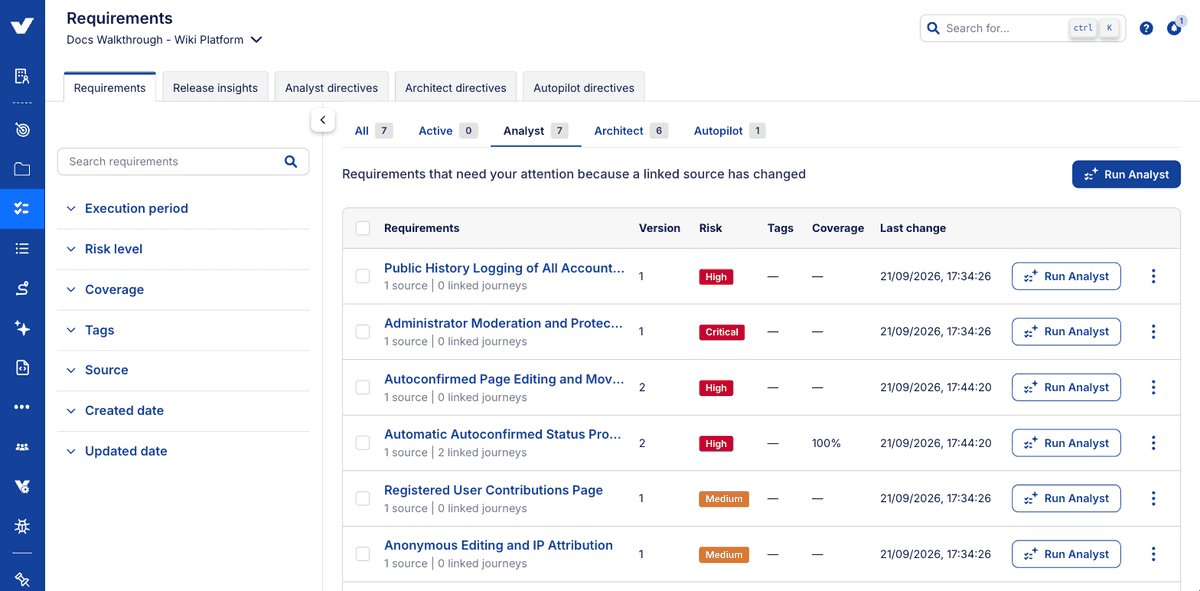Screen dimensions: 1200x591
Task: Check the Registered User Contributions Page checkbox
Action: click(363, 498)
